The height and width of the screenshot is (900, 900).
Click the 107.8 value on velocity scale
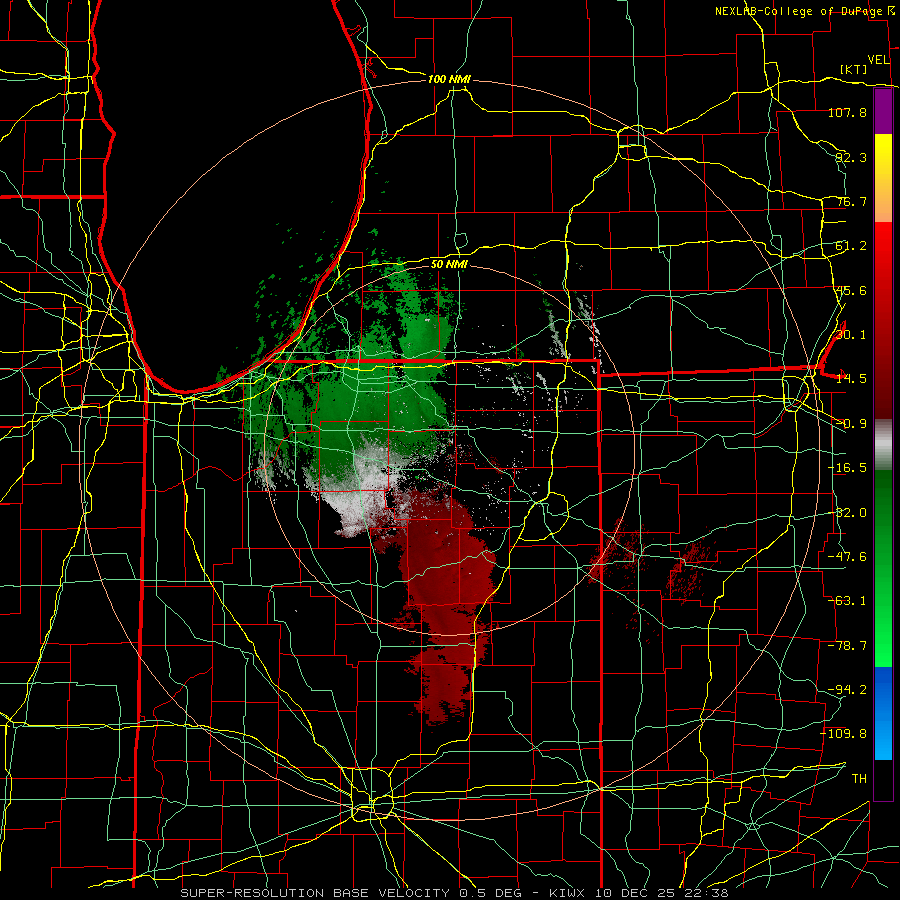point(847,112)
